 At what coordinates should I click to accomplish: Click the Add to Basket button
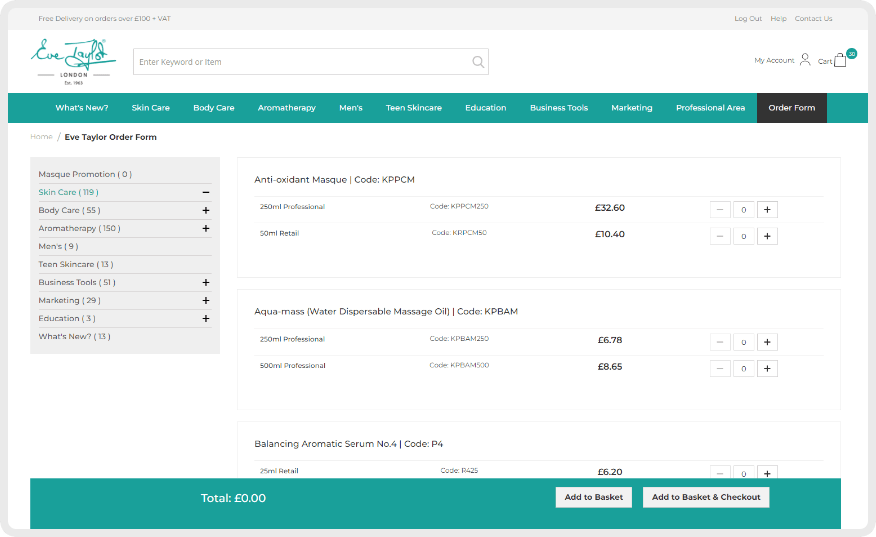click(593, 497)
